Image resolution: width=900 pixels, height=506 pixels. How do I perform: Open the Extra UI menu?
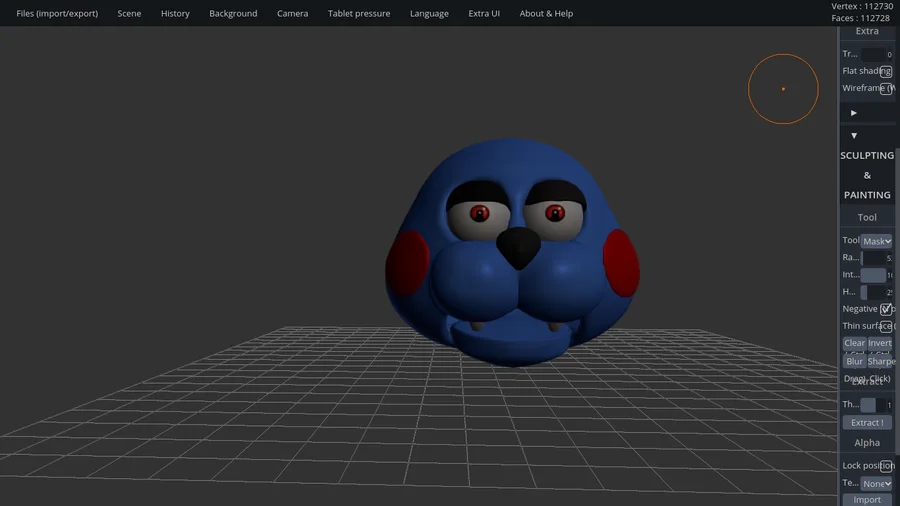484,13
